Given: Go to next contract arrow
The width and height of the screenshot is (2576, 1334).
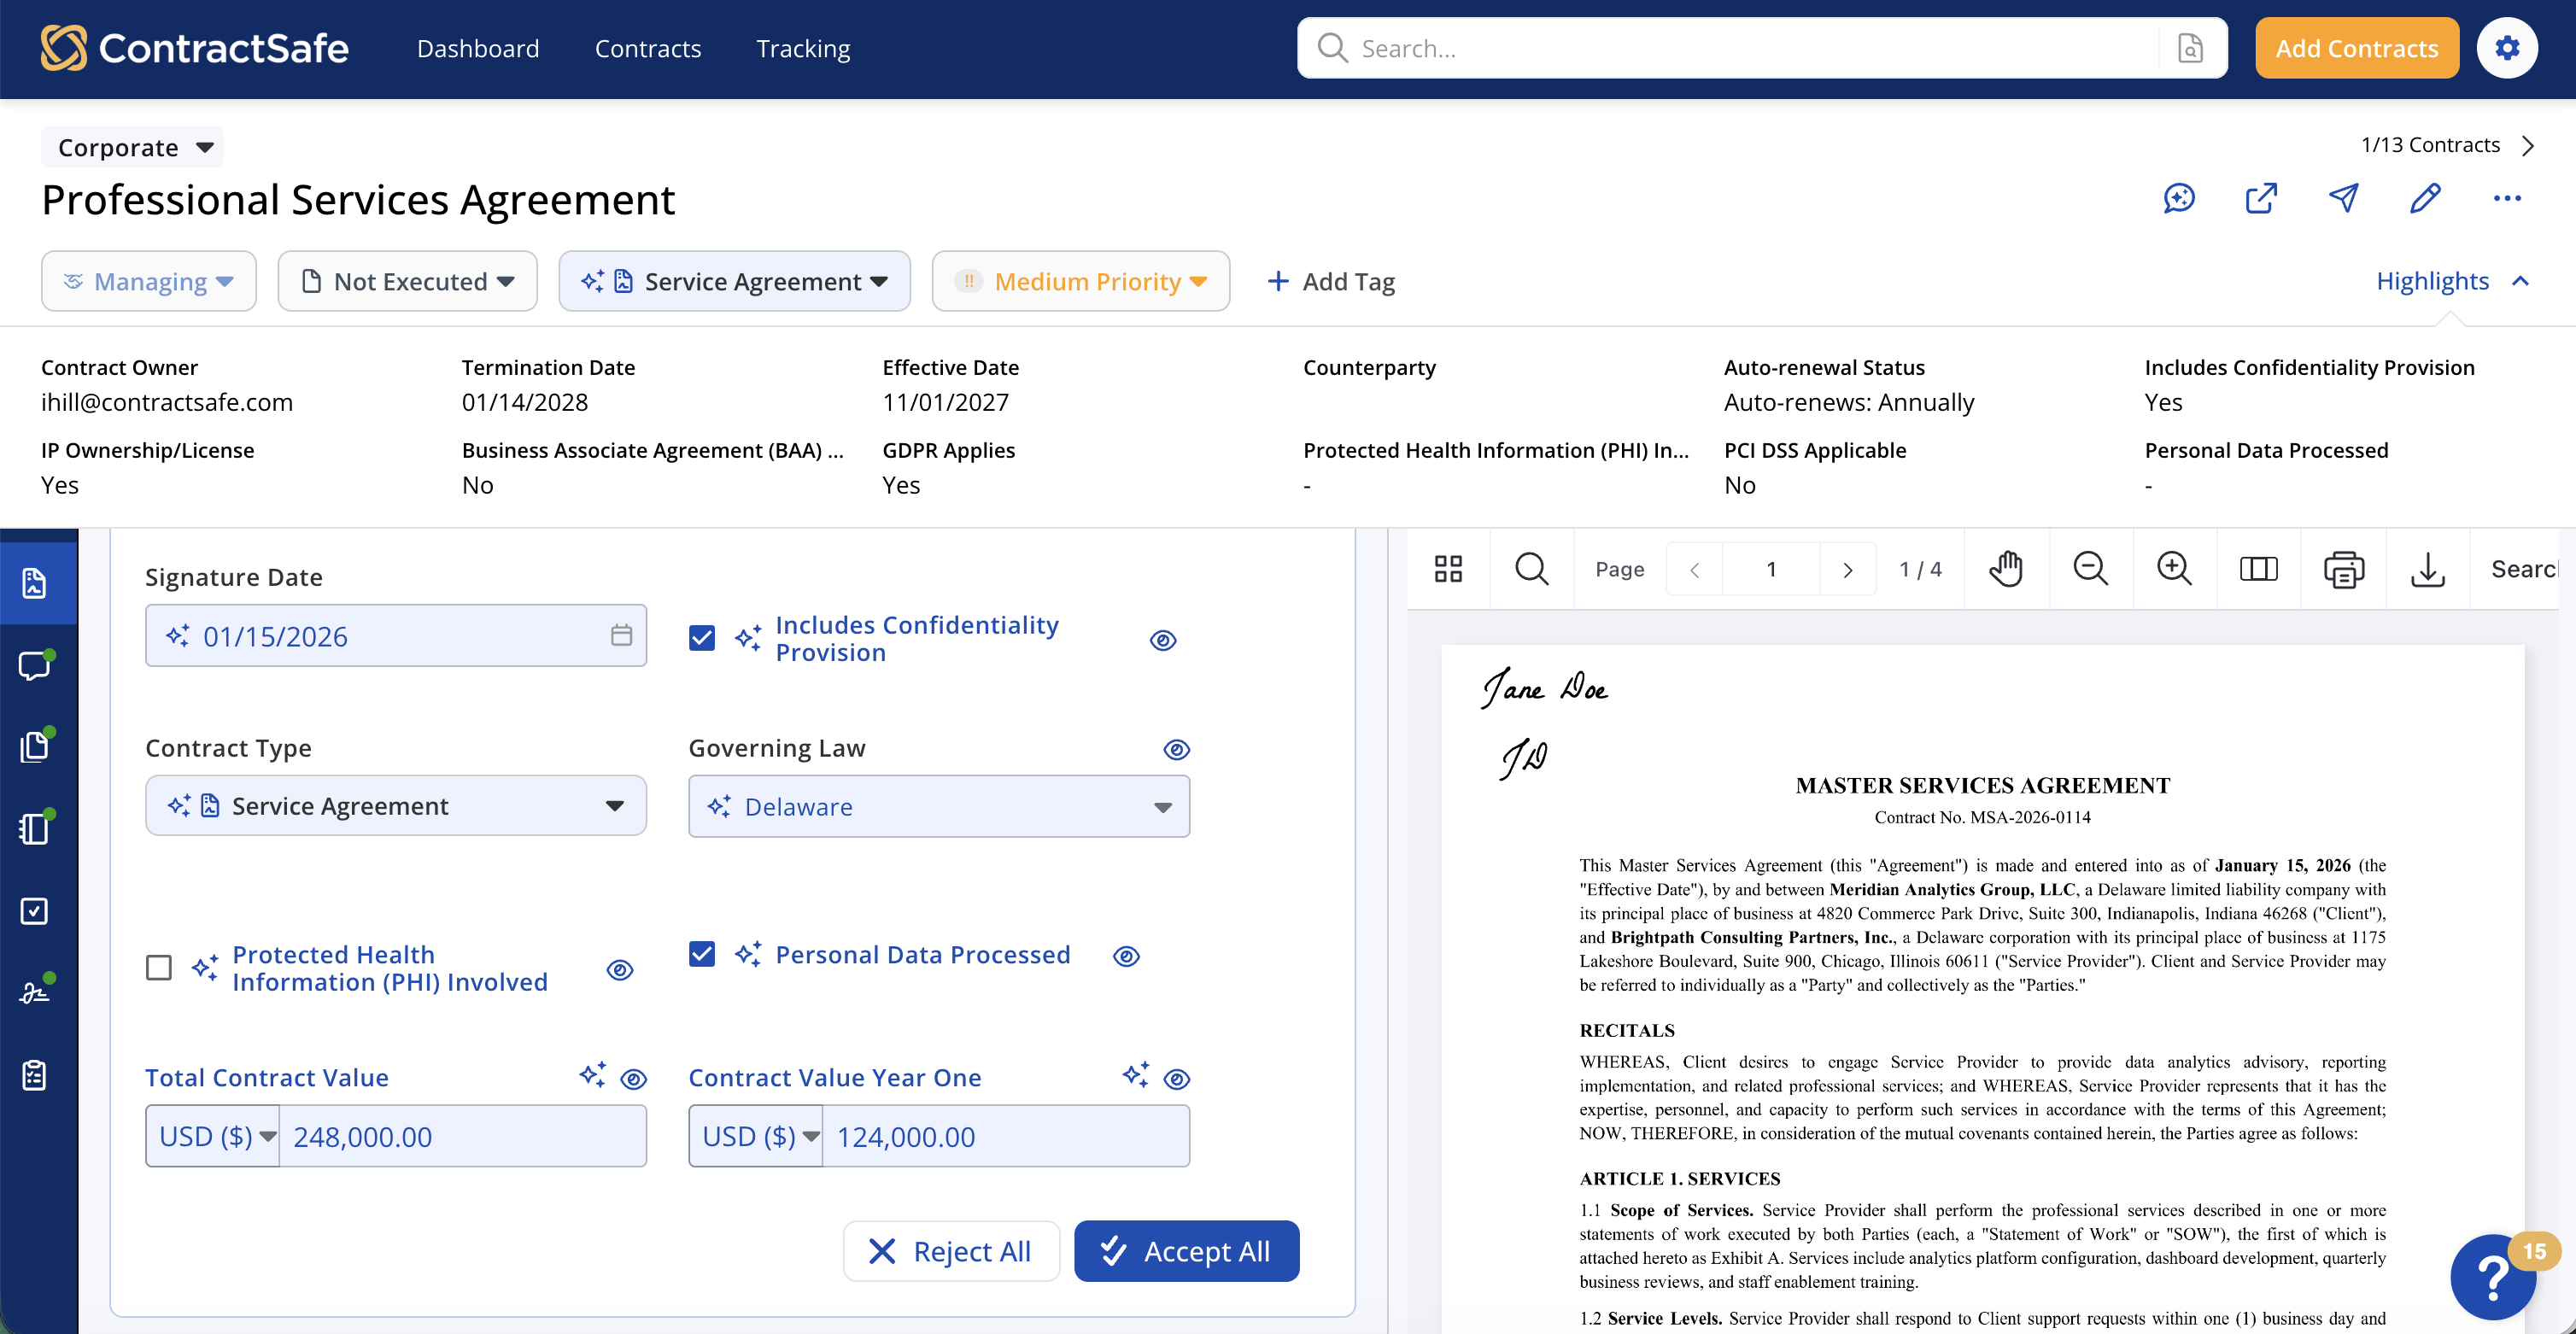Looking at the screenshot, I should click(2528, 145).
